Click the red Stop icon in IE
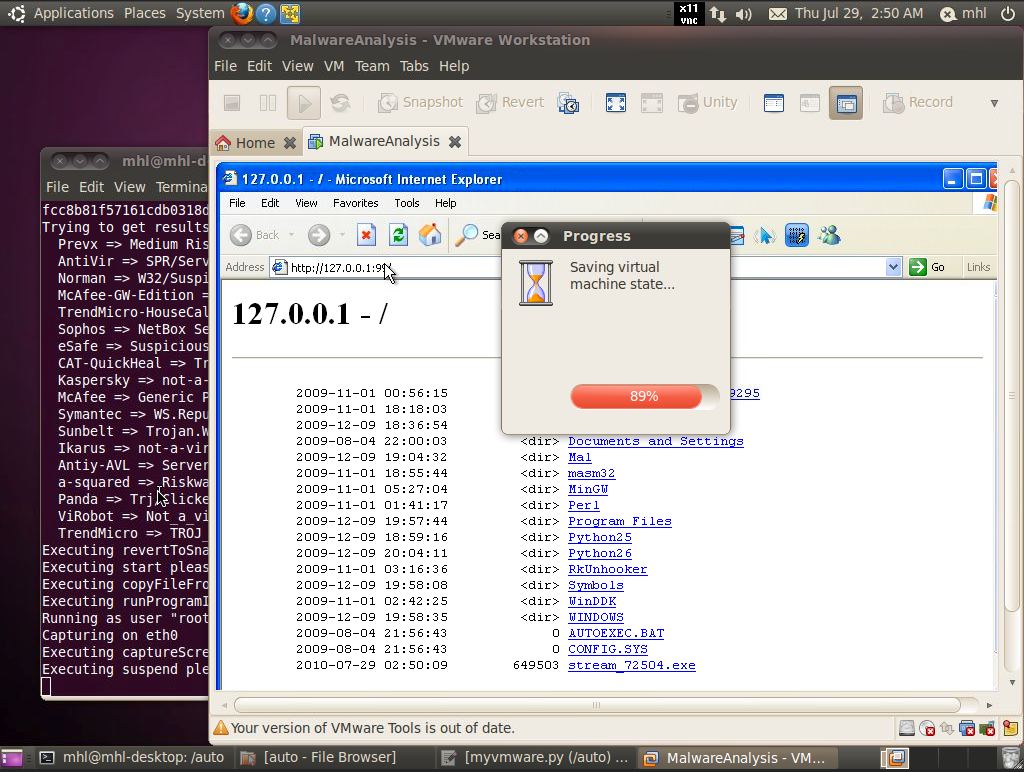Screen dimensions: 1024x772 point(366,235)
